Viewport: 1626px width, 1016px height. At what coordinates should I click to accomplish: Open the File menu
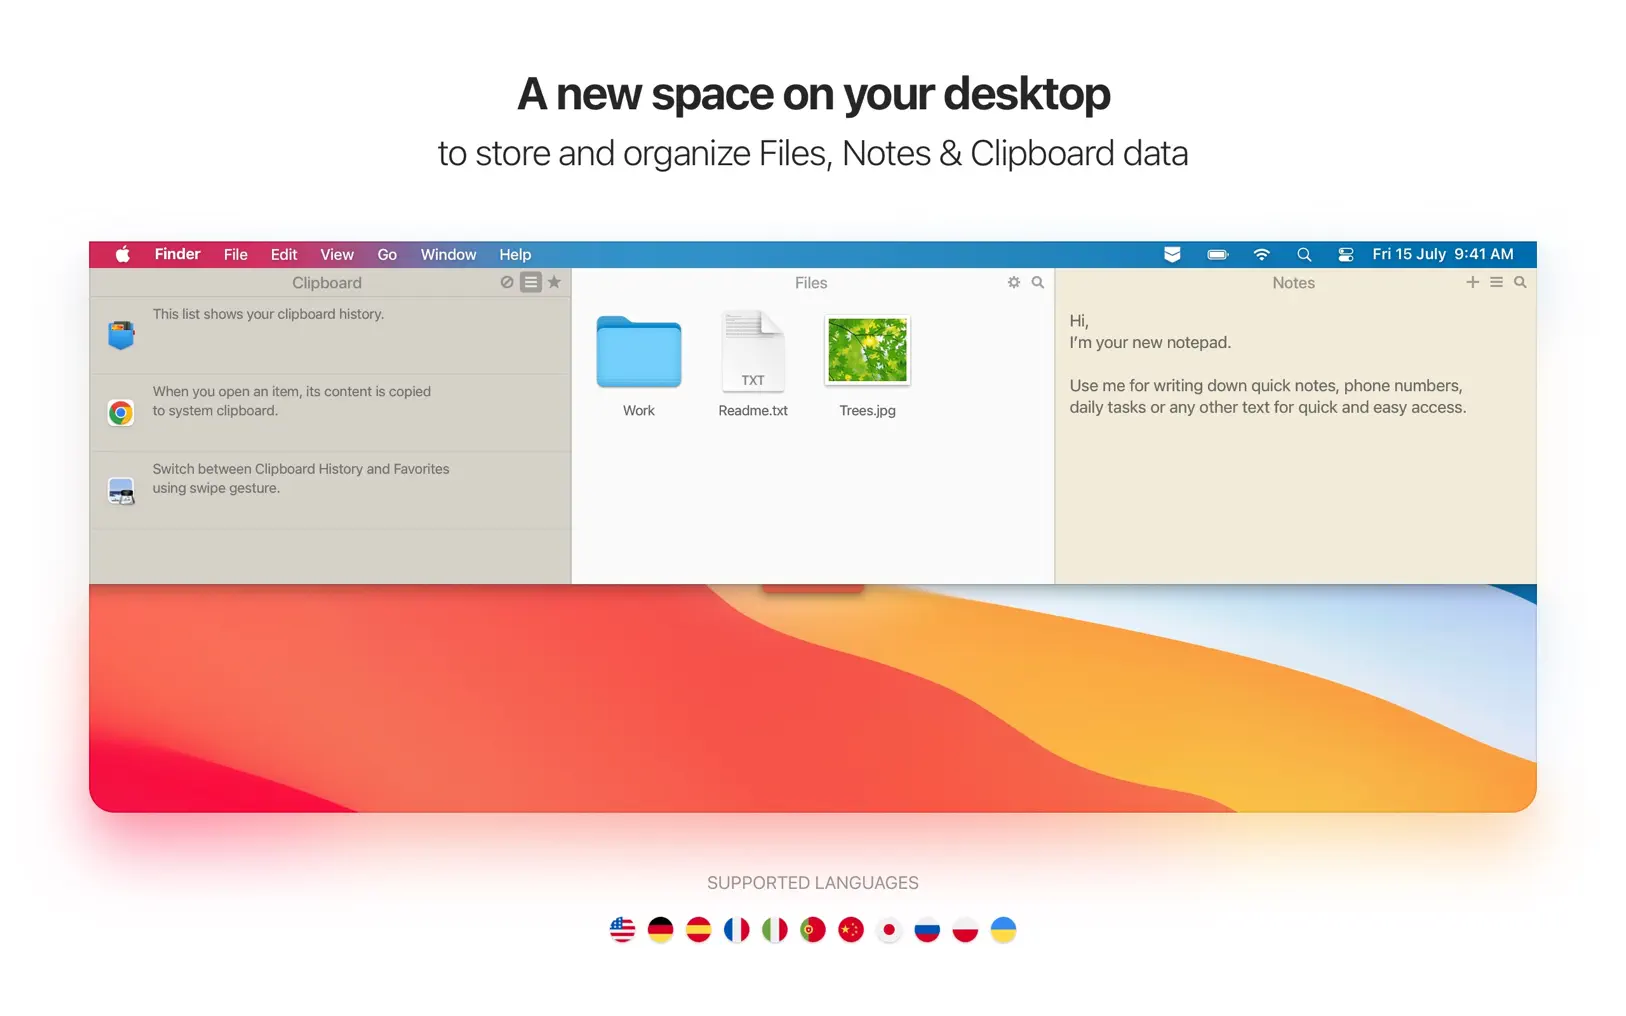[x=235, y=254]
